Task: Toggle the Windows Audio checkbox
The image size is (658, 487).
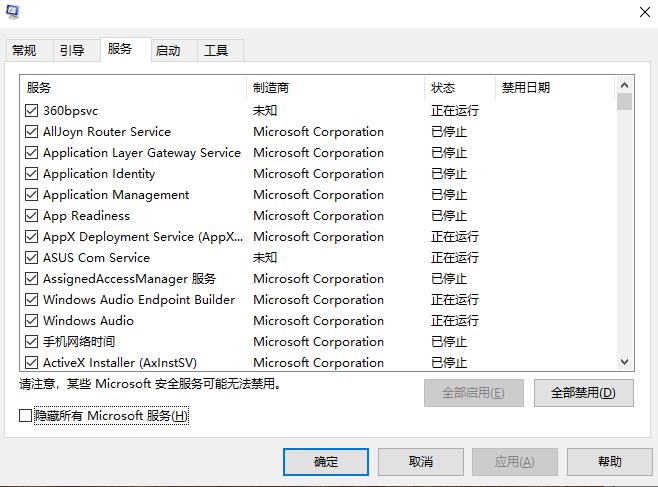Action: pyautogui.click(x=31, y=320)
